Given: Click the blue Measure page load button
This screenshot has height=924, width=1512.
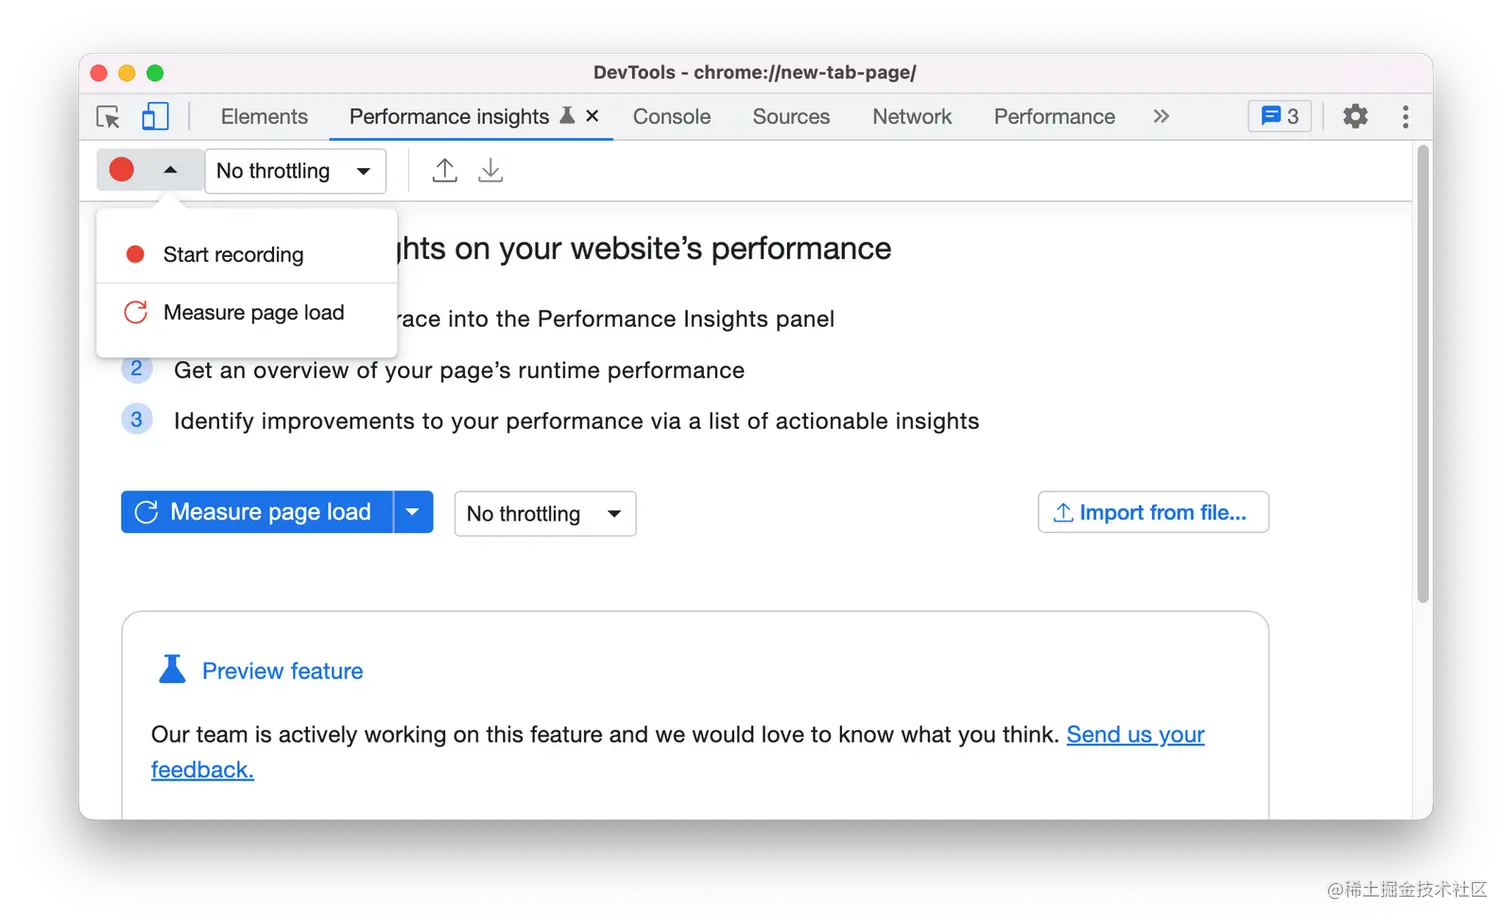Looking at the screenshot, I should pos(257,512).
